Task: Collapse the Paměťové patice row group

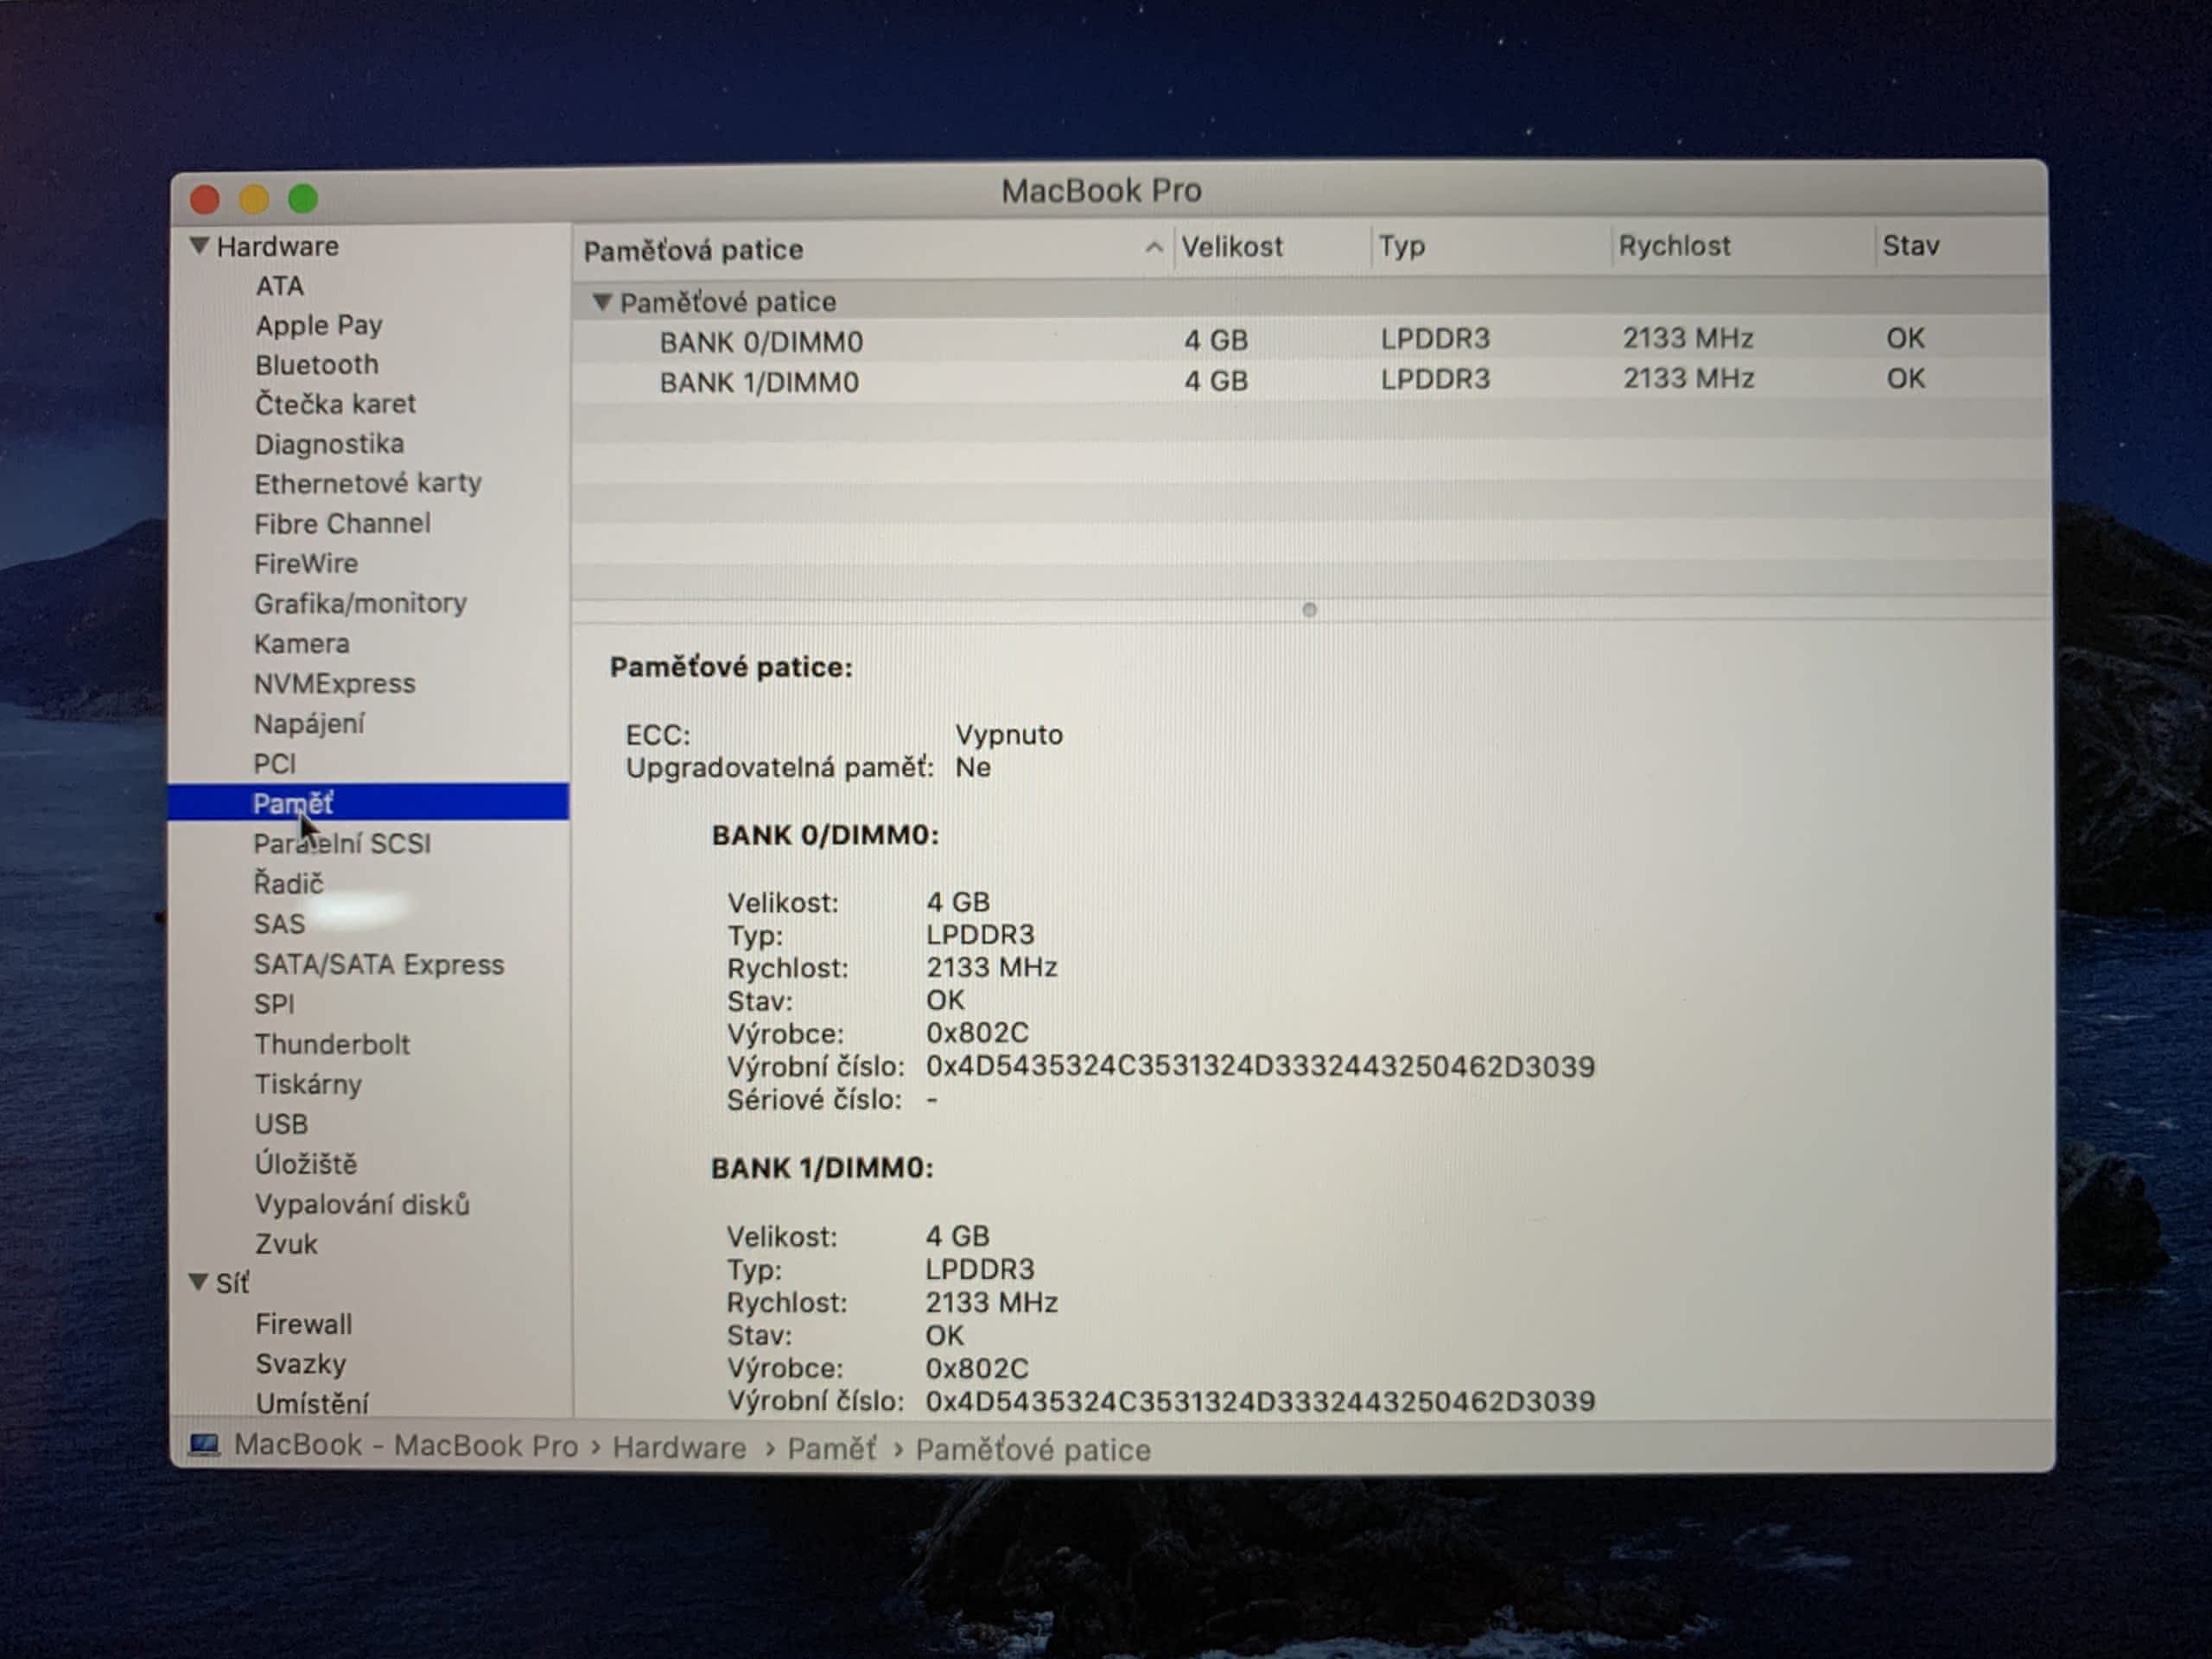Action: (x=601, y=302)
